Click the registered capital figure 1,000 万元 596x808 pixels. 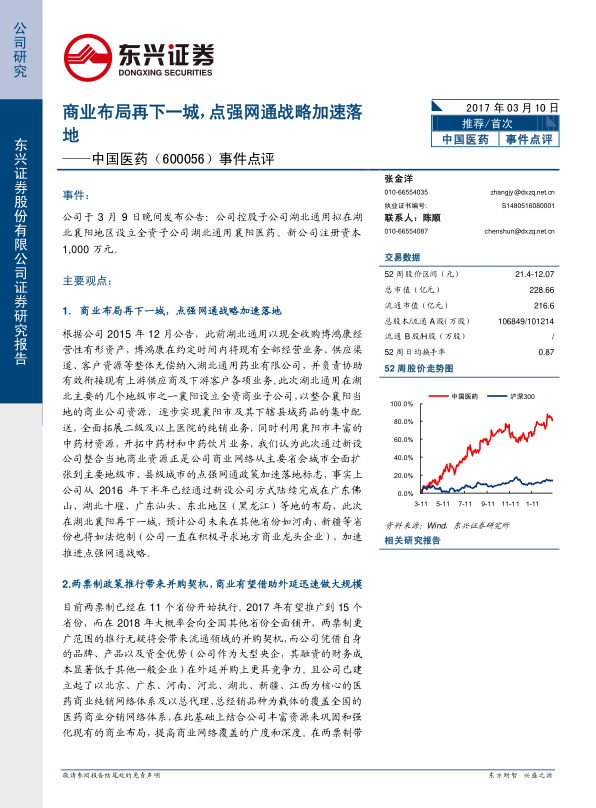pos(90,249)
